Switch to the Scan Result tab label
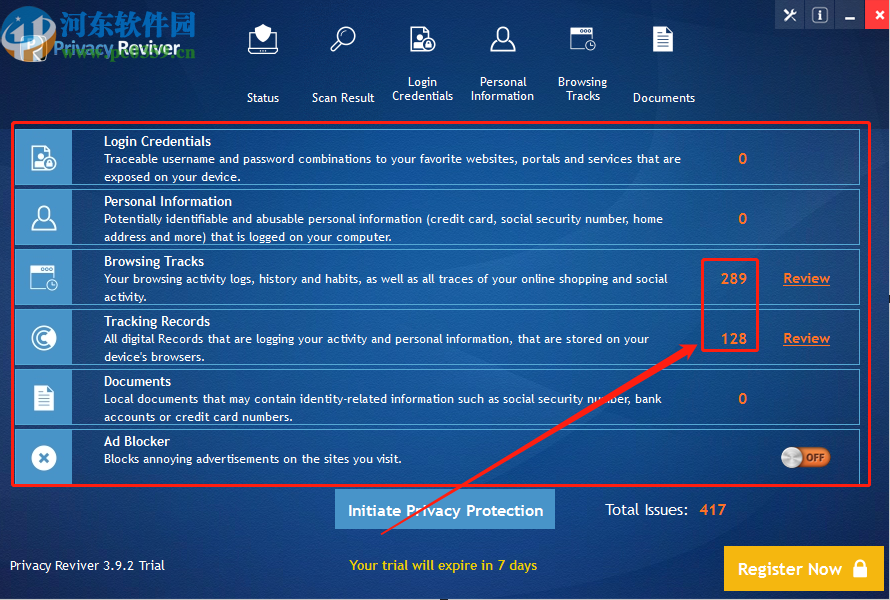890x600 pixels. tap(343, 98)
